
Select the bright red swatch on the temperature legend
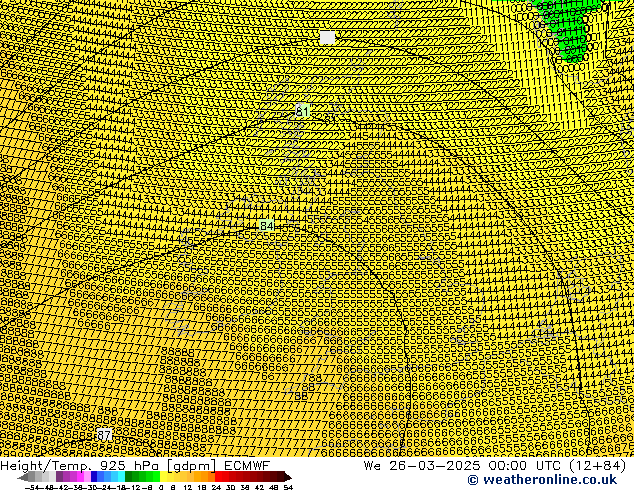point(218,476)
